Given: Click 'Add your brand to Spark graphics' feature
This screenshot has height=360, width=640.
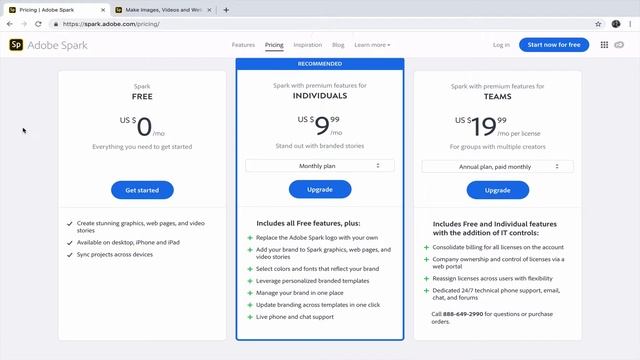Looking at the screenshot, I should [x=323, y=253].
